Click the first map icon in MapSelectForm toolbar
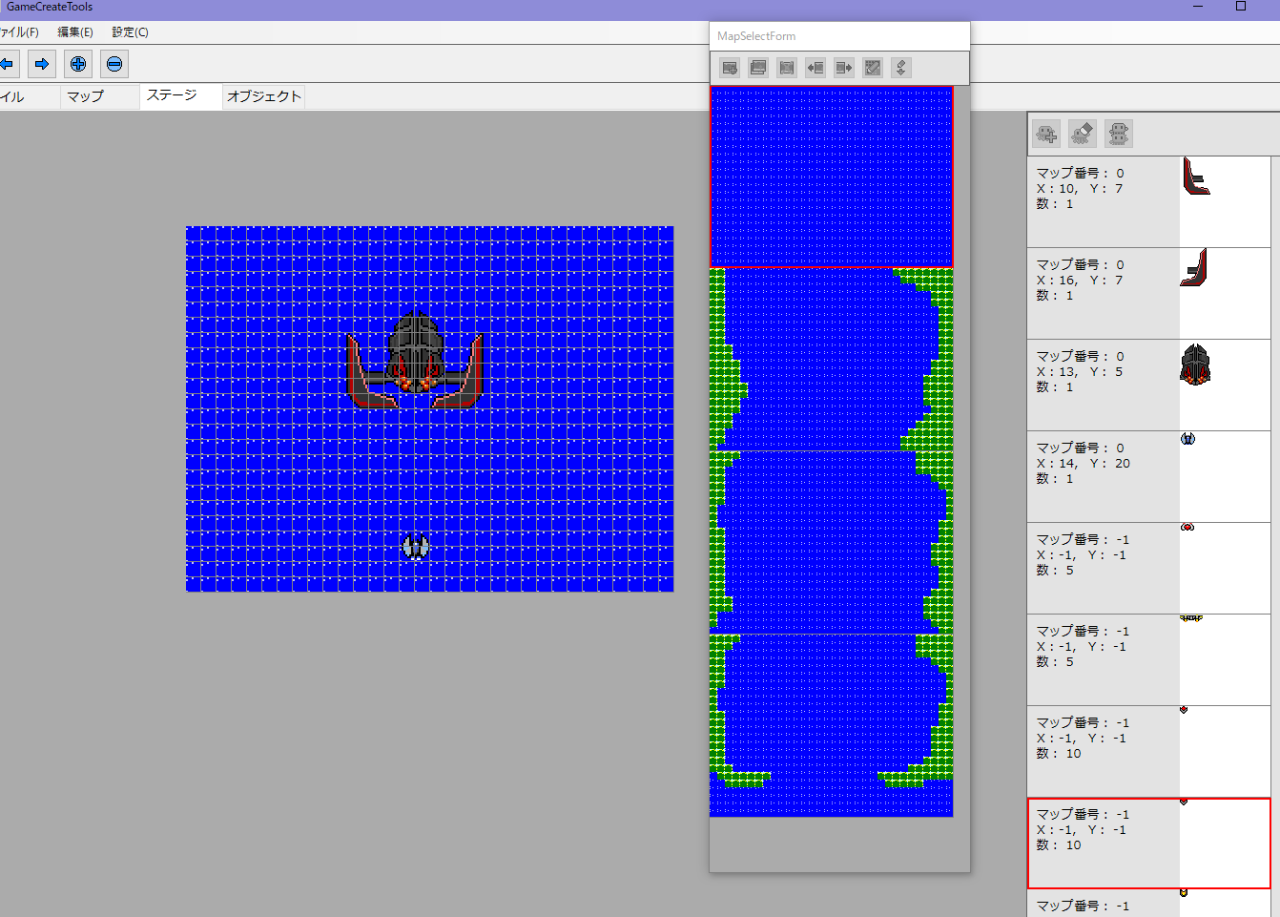Viewport: 1280px width, 917px height. click(x=730, y=68)
